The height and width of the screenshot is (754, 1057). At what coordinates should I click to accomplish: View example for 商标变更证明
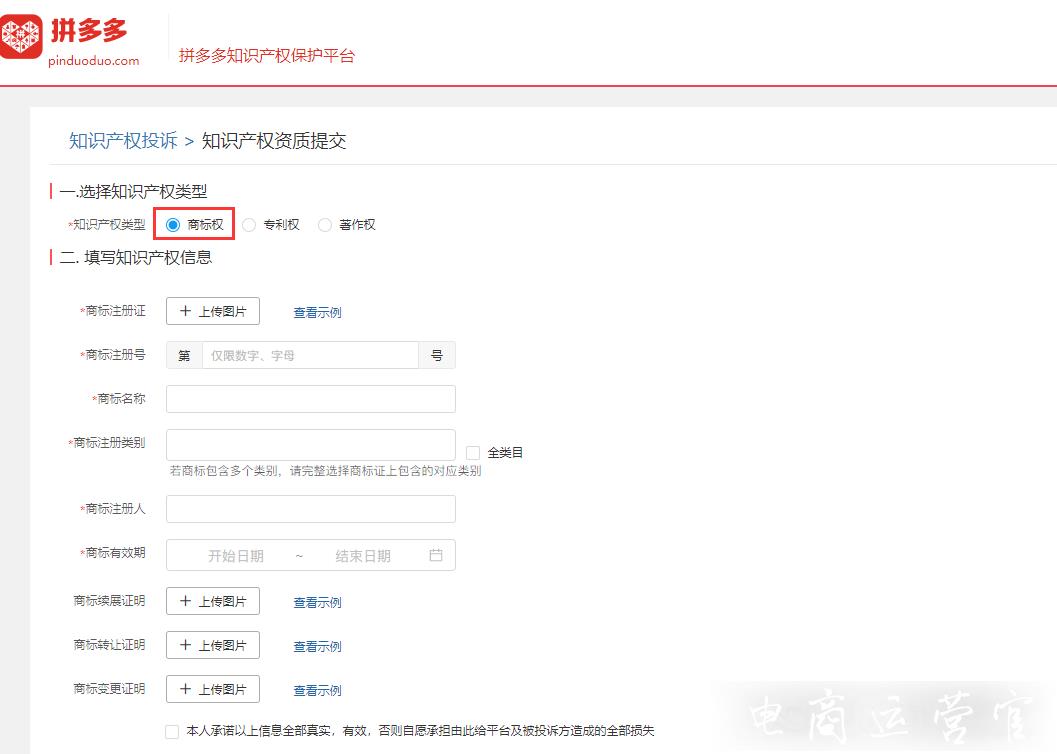317,691
